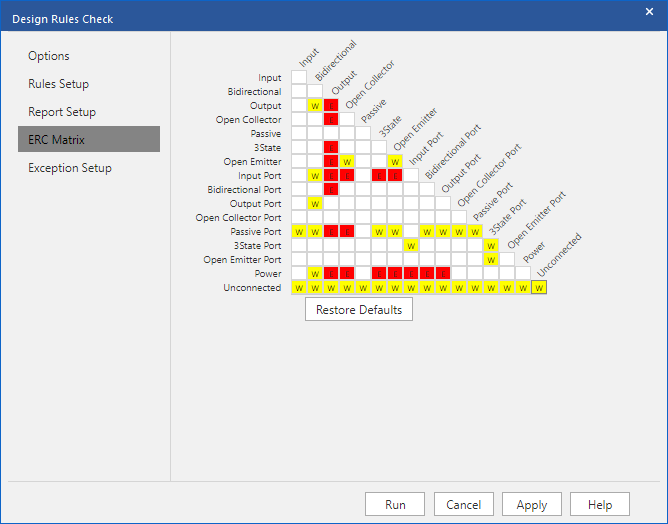Run the design rules check
668x524 pixels.
(x=395, y=504)
